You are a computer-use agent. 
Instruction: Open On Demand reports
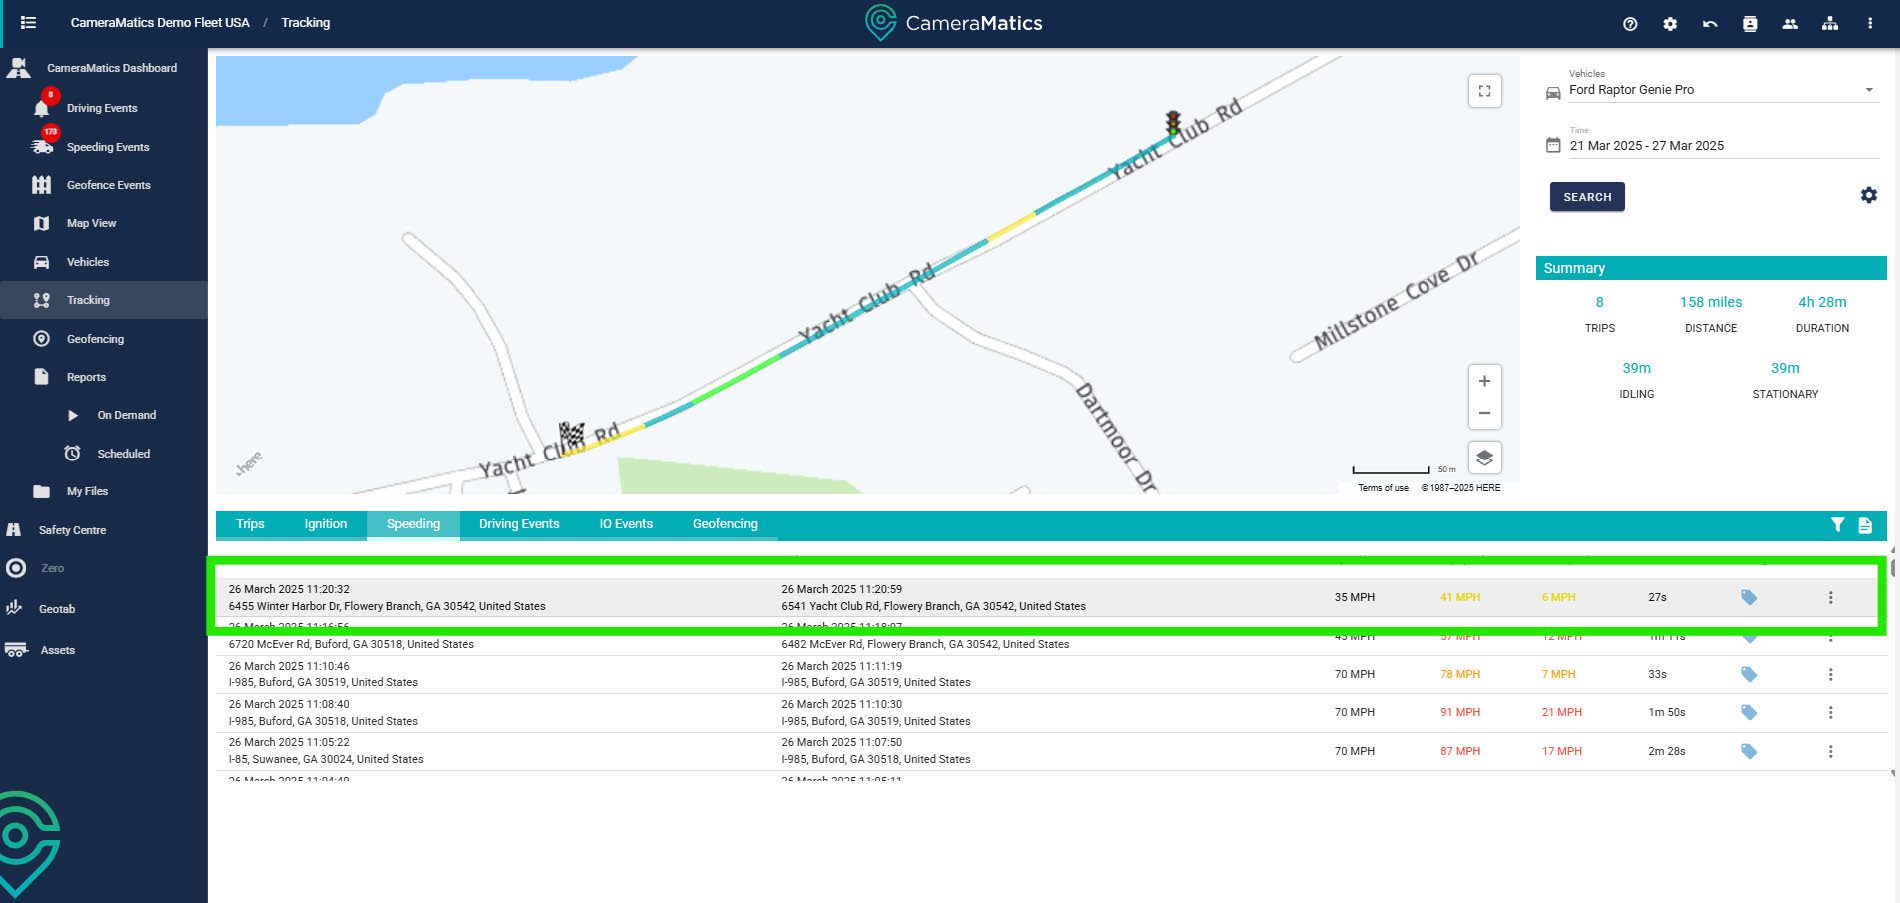coord(126,415)
